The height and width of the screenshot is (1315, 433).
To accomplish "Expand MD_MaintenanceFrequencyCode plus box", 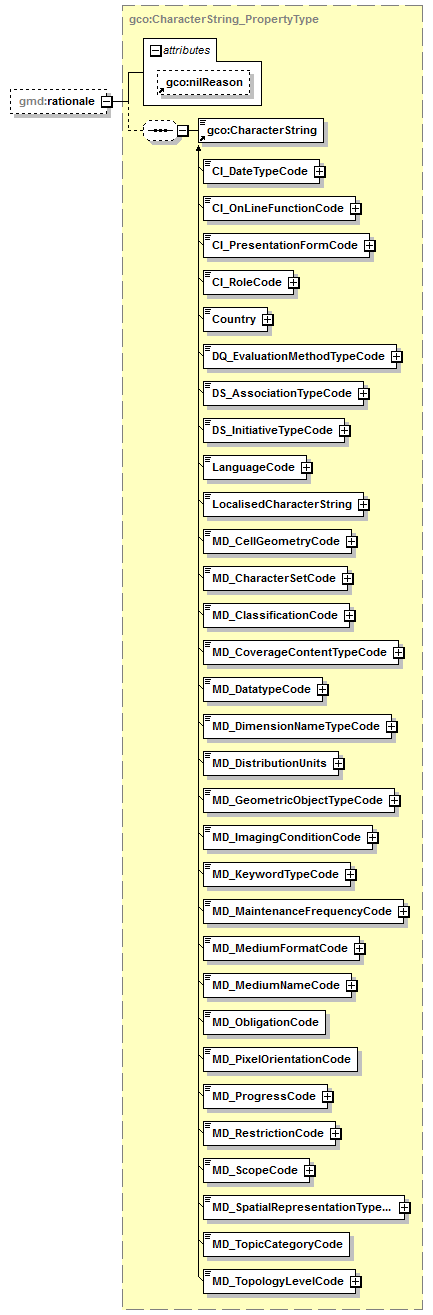I will [x=404, y=912].
